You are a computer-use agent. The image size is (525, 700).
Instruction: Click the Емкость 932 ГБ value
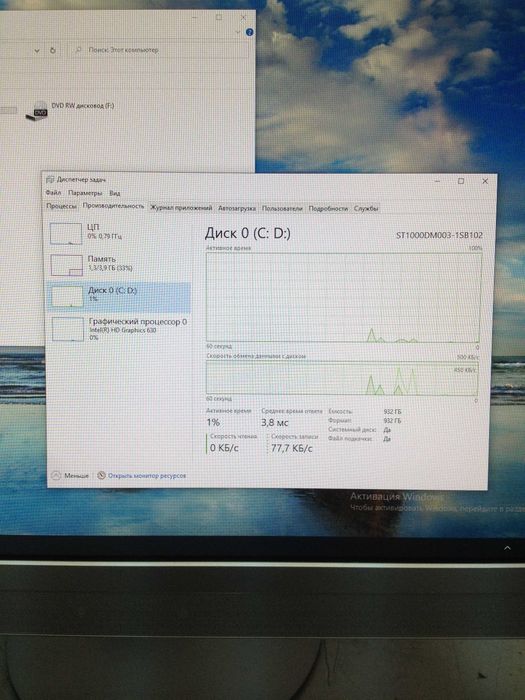(392, 412)
